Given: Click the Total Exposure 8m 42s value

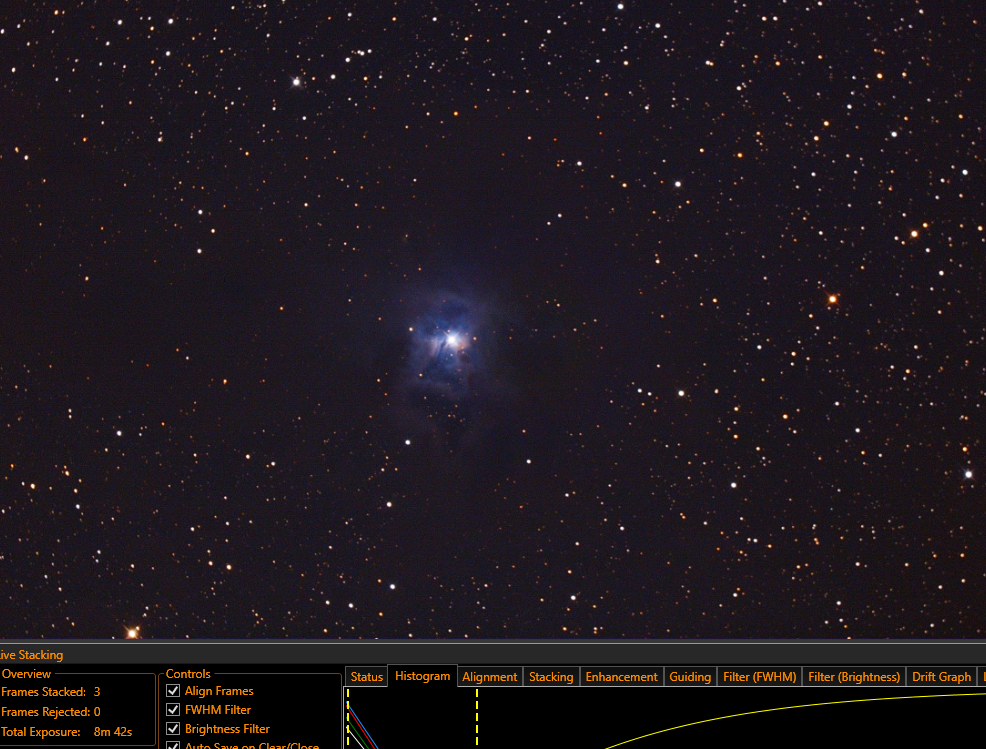Looking at the screenshot, I should click(x=113, y=732).
